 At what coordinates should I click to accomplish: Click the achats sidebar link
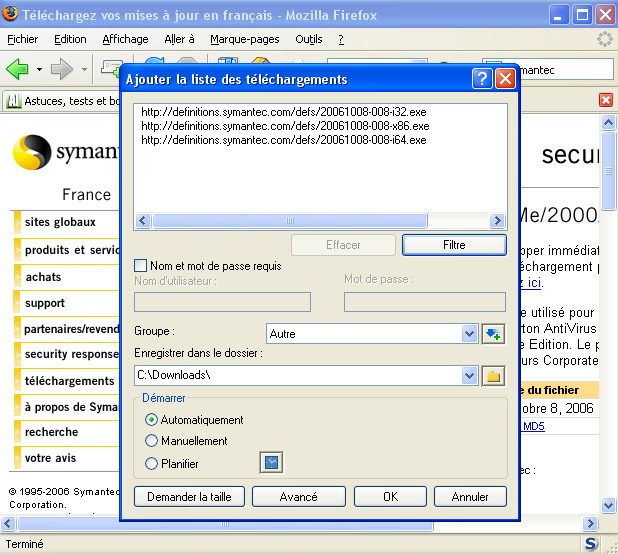pyautogui.click(x=43, y=277)
